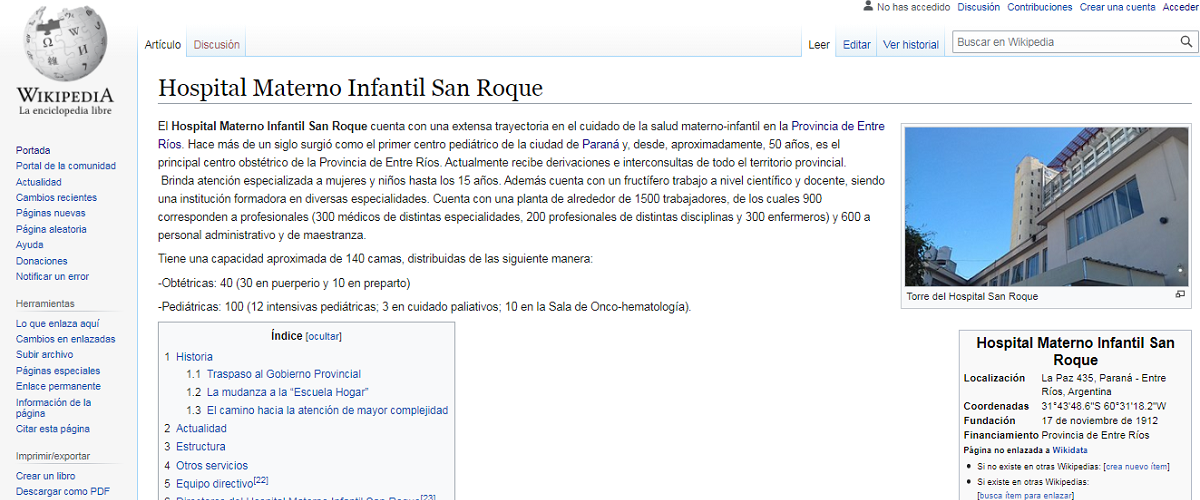Select Descargar como PDF option
This screenshot has height=500, width=1200.
pyautogui.click(x=62, y=491)
